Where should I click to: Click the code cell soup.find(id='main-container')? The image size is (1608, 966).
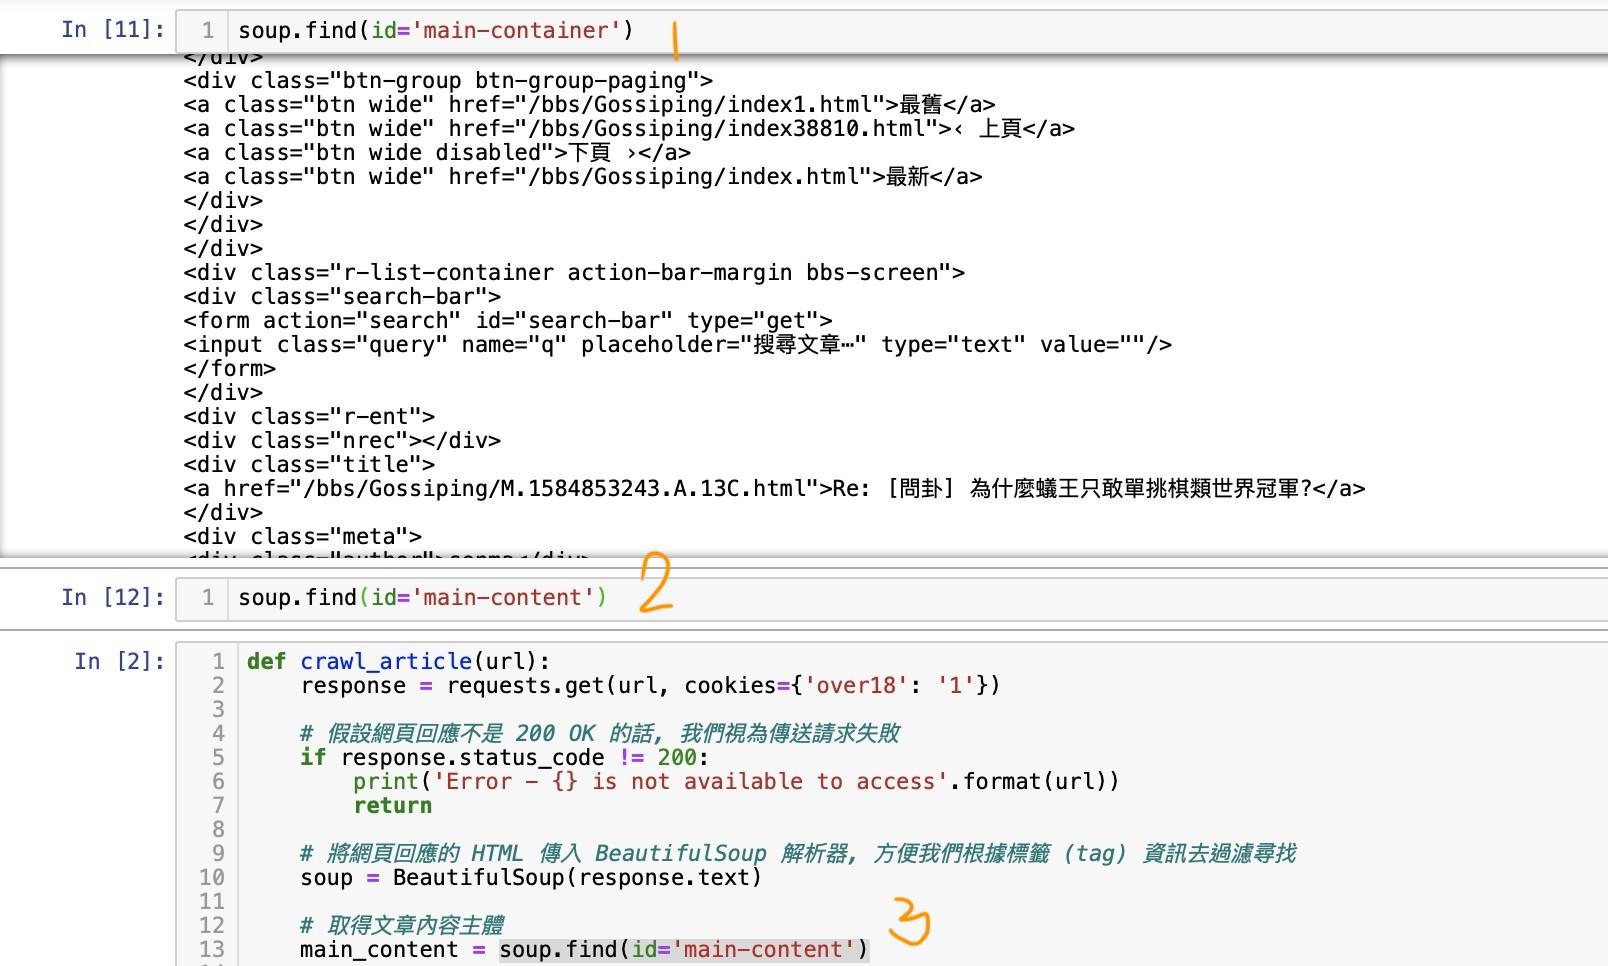click(x=891, y=31)
